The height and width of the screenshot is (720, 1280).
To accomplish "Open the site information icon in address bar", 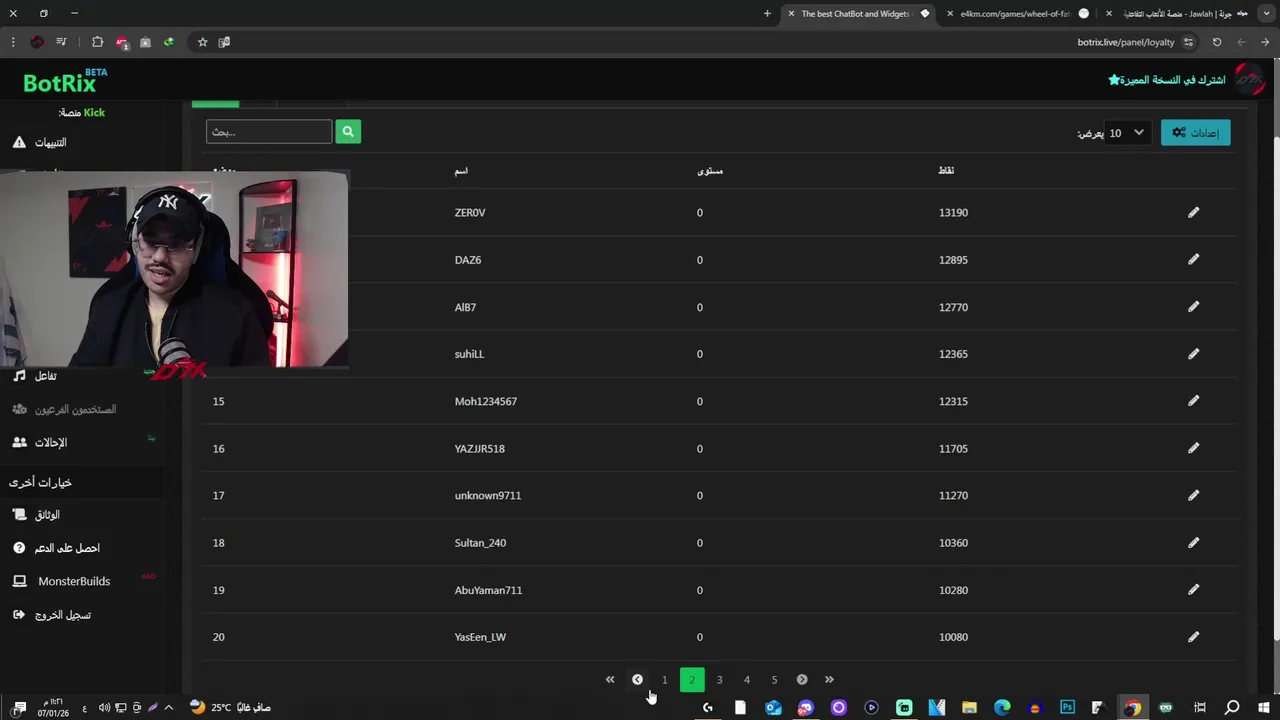I will (1188, 42).
